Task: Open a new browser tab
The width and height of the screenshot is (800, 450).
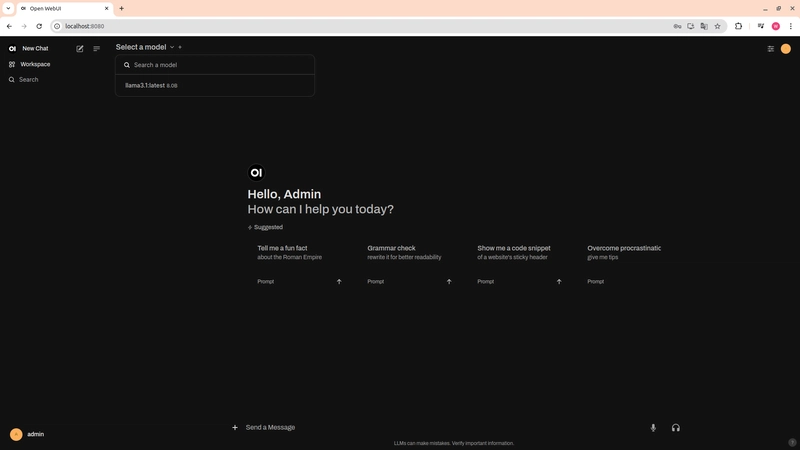Action: (x=121, y=8)
